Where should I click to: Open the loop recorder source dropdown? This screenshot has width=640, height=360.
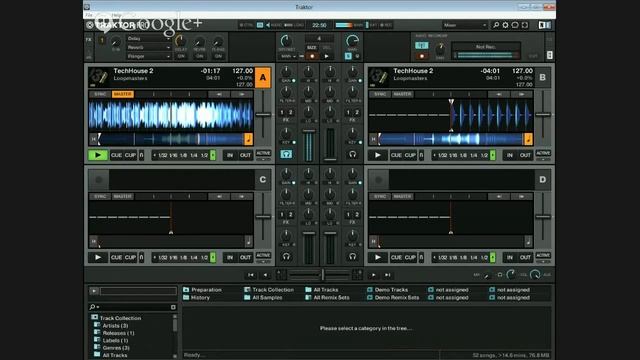288,56
